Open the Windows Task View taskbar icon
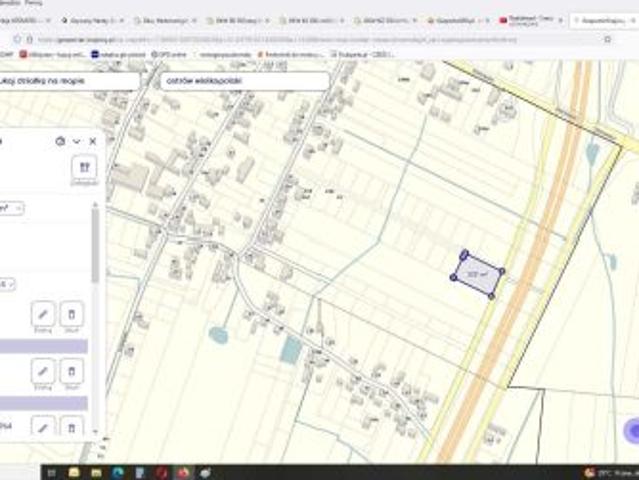The image size is (639, 480). tap(52, 473)
